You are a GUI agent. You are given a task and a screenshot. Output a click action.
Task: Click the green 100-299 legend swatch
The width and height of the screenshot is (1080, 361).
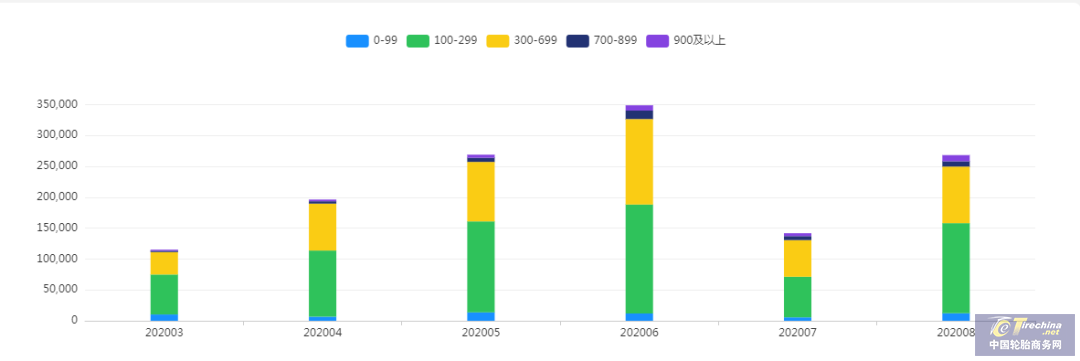click(419, 41)
